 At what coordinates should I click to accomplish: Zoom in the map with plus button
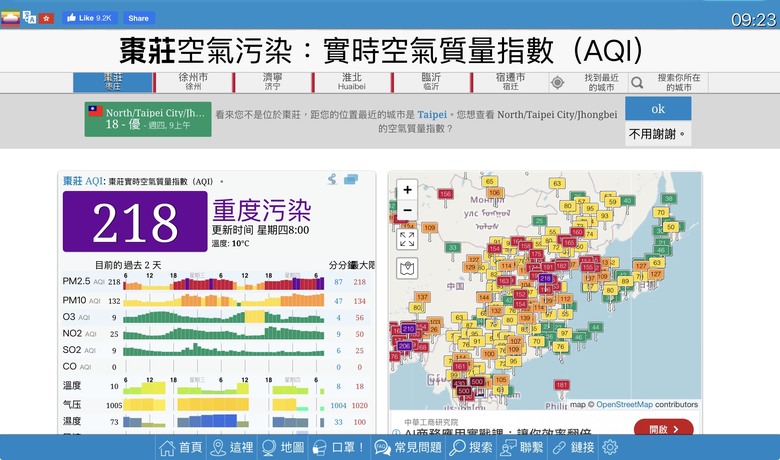407,189
